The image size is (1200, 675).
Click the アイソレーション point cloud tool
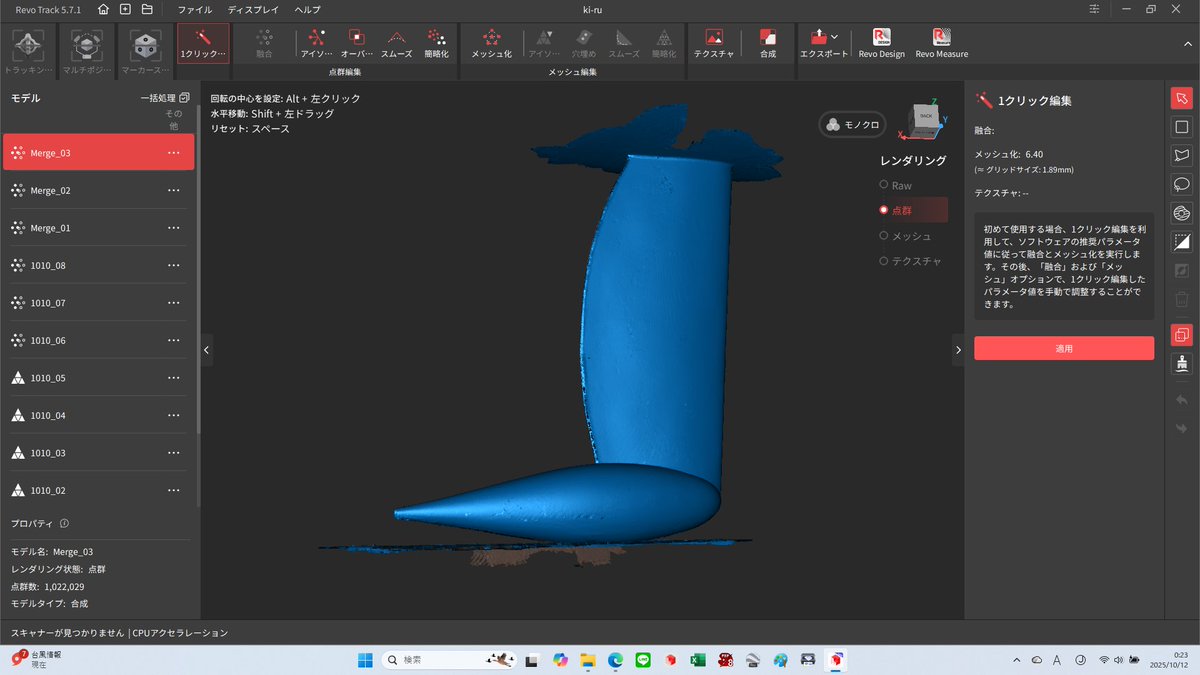(317, 44)
